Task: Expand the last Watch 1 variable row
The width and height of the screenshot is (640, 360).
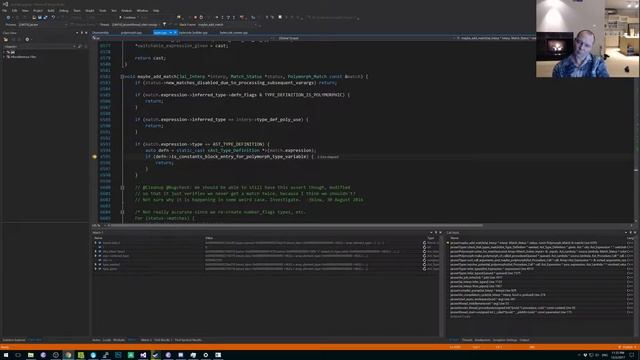Action: 96,269
